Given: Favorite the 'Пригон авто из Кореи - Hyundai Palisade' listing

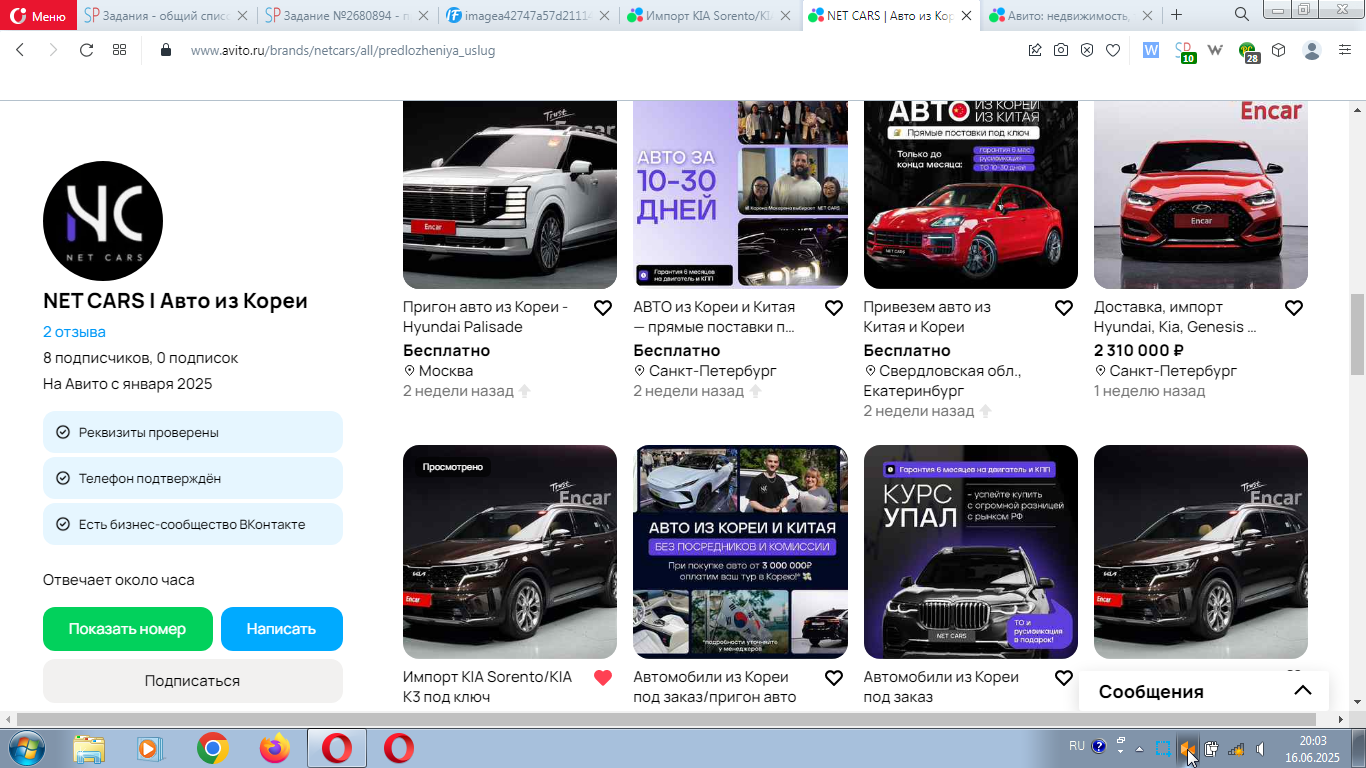Looking at the screenshot, I should pos(603,308).
